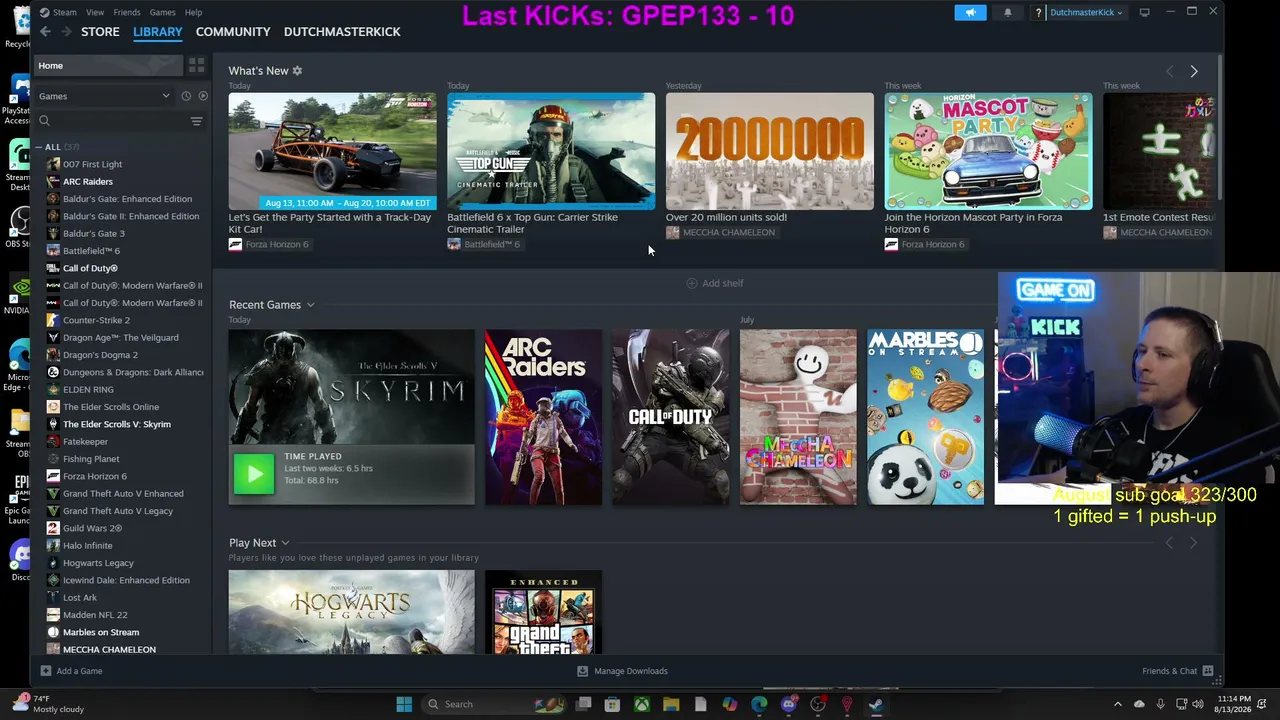Click the Add a Game link
This screenshot has height=720, width=1280.
[79, 671]
